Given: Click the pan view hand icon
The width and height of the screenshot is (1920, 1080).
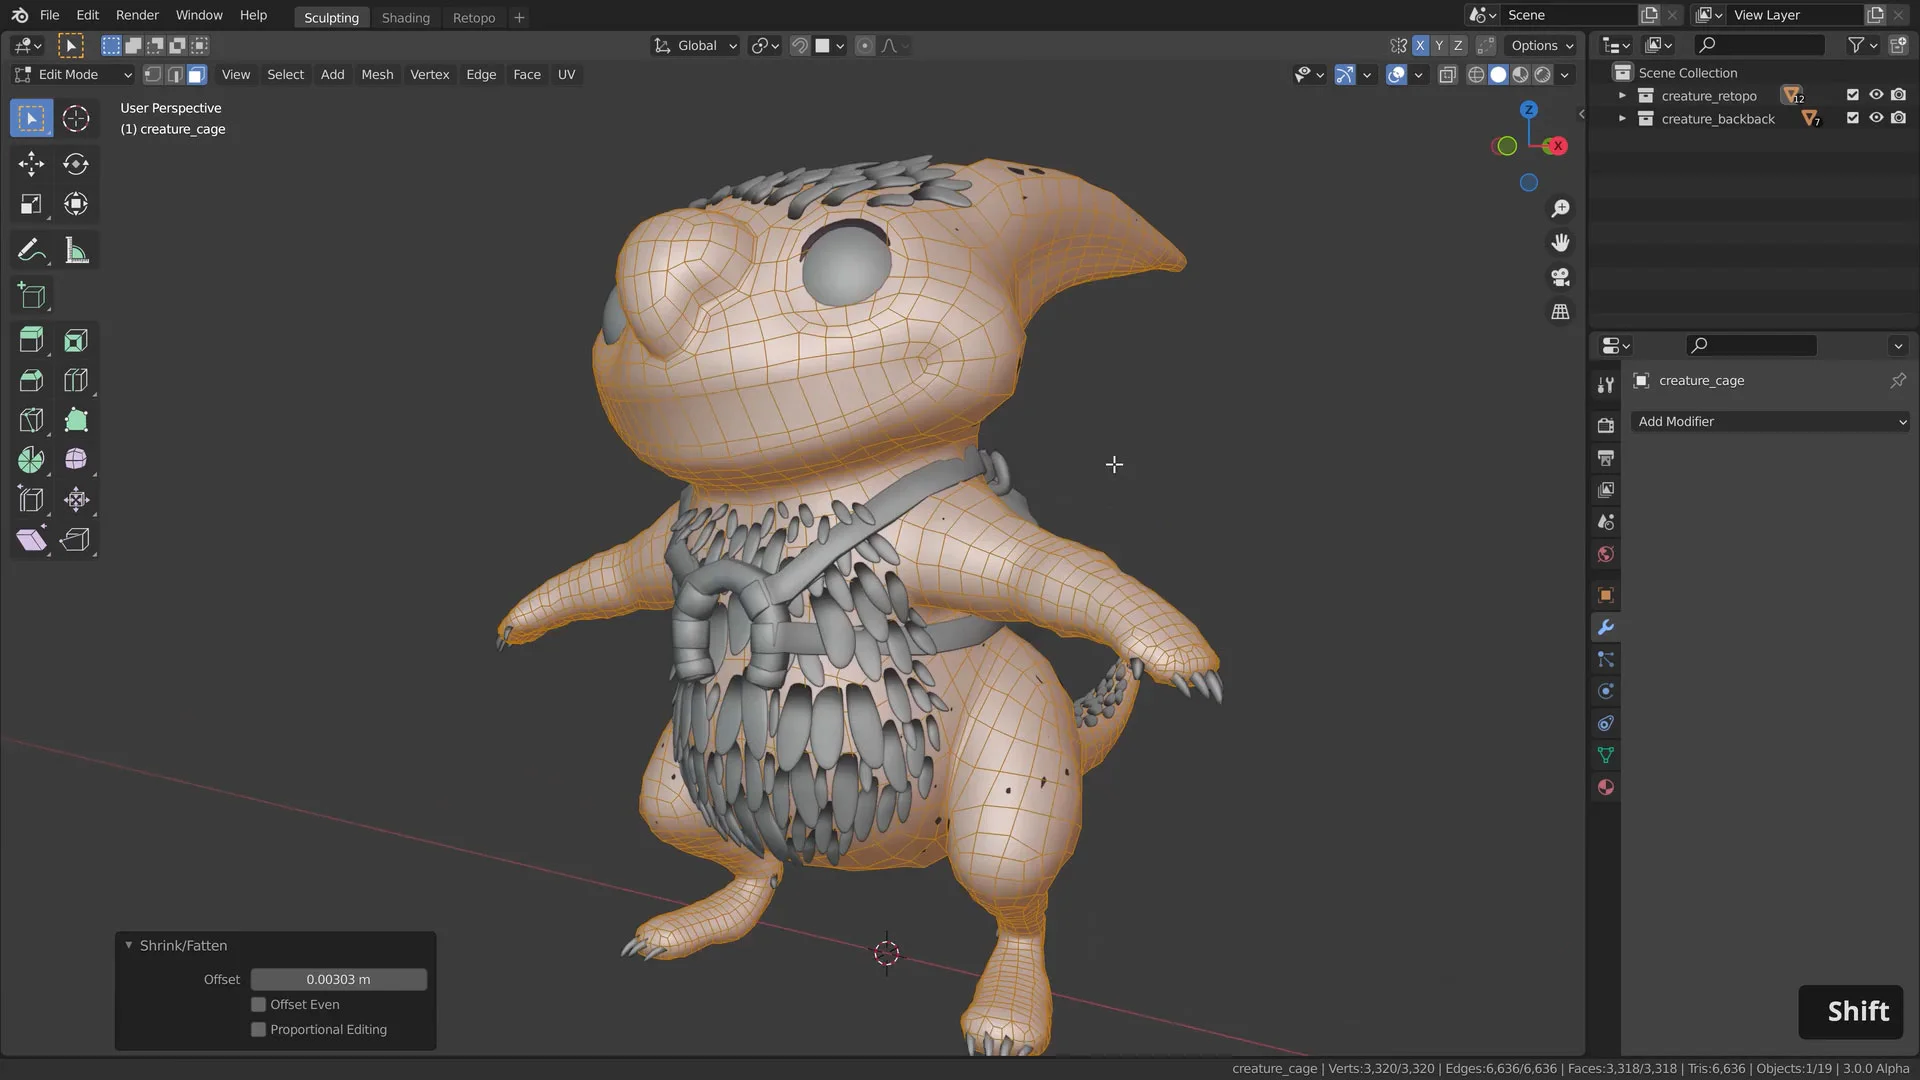Looking at the screenshot, I should coord(1560,243).
